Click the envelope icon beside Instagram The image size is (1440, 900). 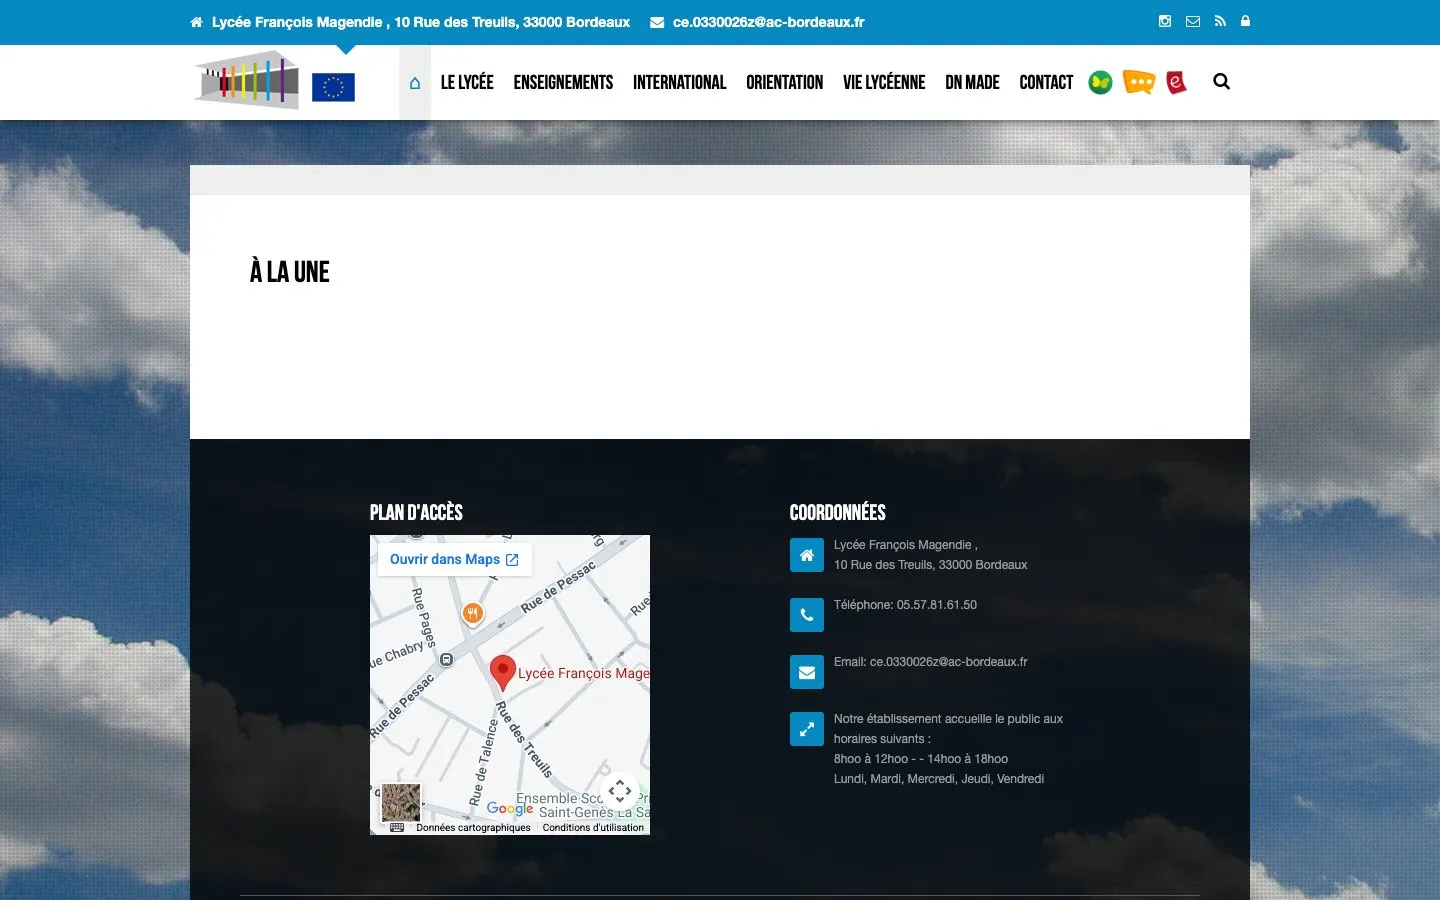click(1193, 21)
